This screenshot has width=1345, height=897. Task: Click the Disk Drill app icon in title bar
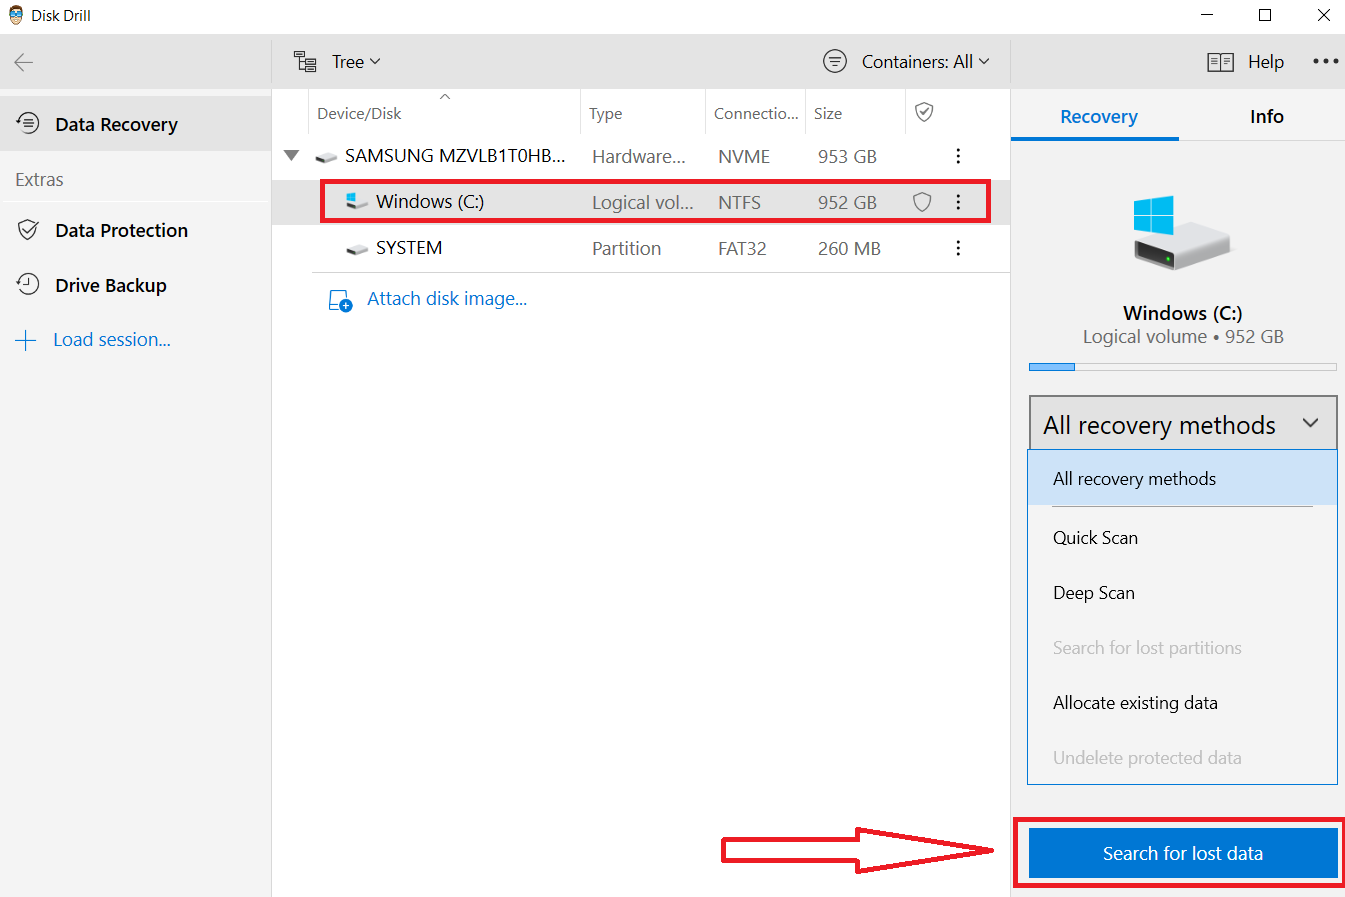[x=16, y=15]
